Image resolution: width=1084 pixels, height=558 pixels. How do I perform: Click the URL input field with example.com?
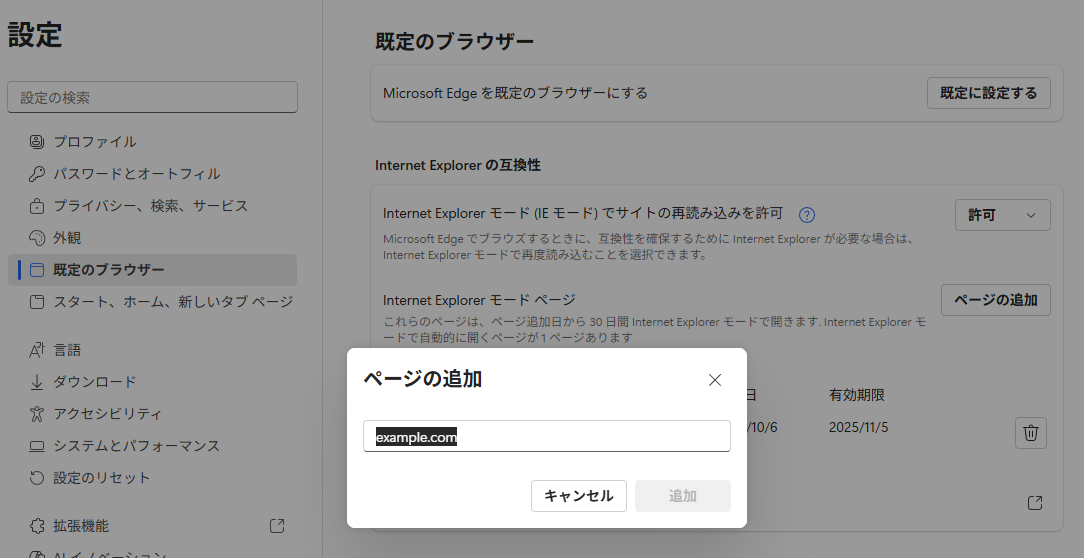coord(546,437)
